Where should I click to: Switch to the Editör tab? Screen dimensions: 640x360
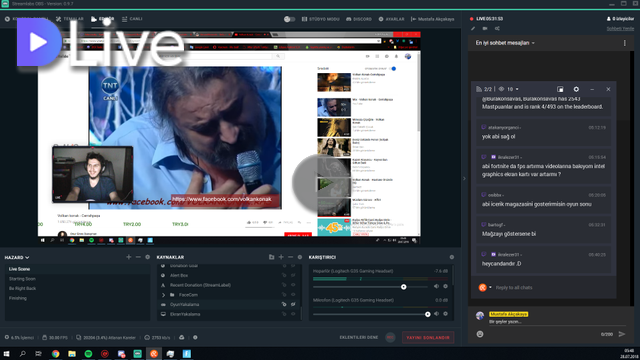pyautogui.click(x=103, y=19)
